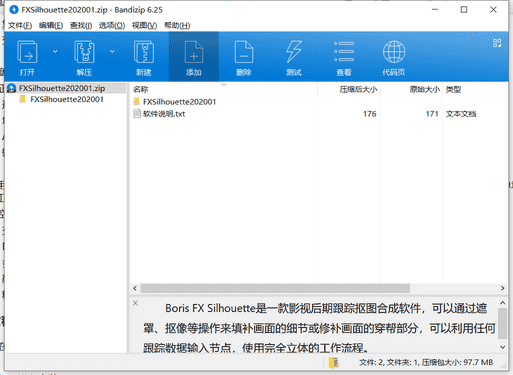Click the horizontal scrollbar thumb

tap(275, 288)
